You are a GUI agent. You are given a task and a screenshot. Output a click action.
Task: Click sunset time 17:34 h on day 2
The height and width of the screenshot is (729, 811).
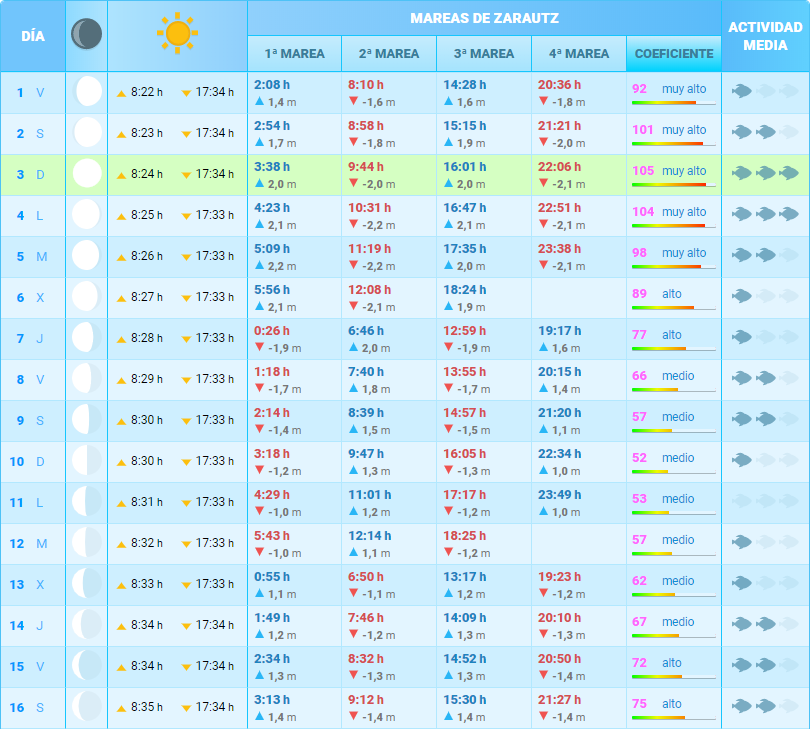click(215, 133)
